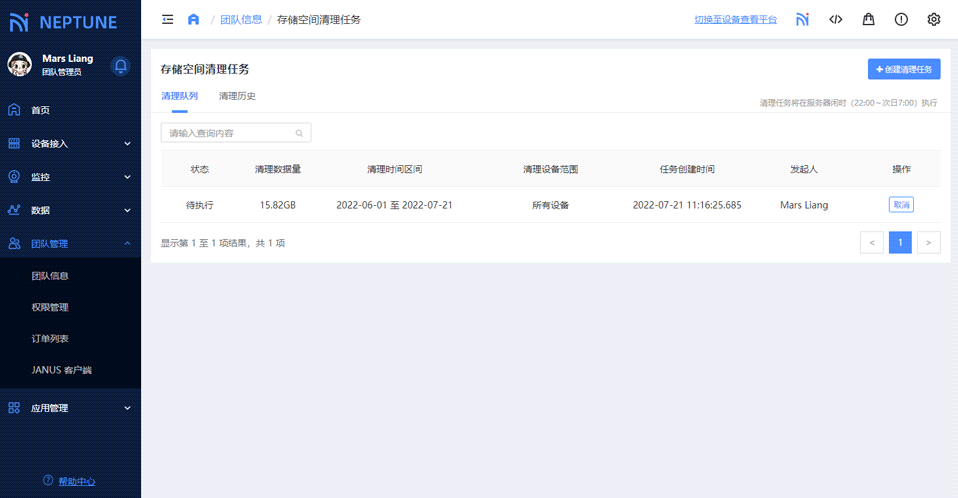Switch to the 清理历史 tab
The height and width of the screenshot is (498, 958).
237,96
